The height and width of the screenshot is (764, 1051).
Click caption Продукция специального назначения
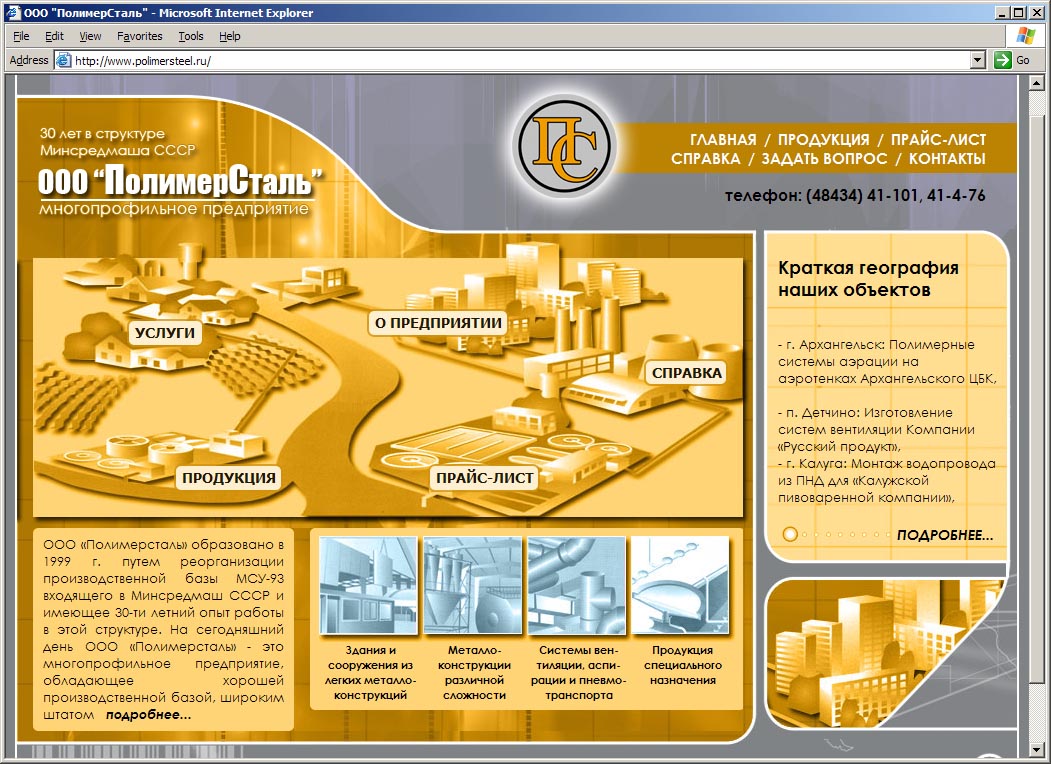[x=682, y=665]
